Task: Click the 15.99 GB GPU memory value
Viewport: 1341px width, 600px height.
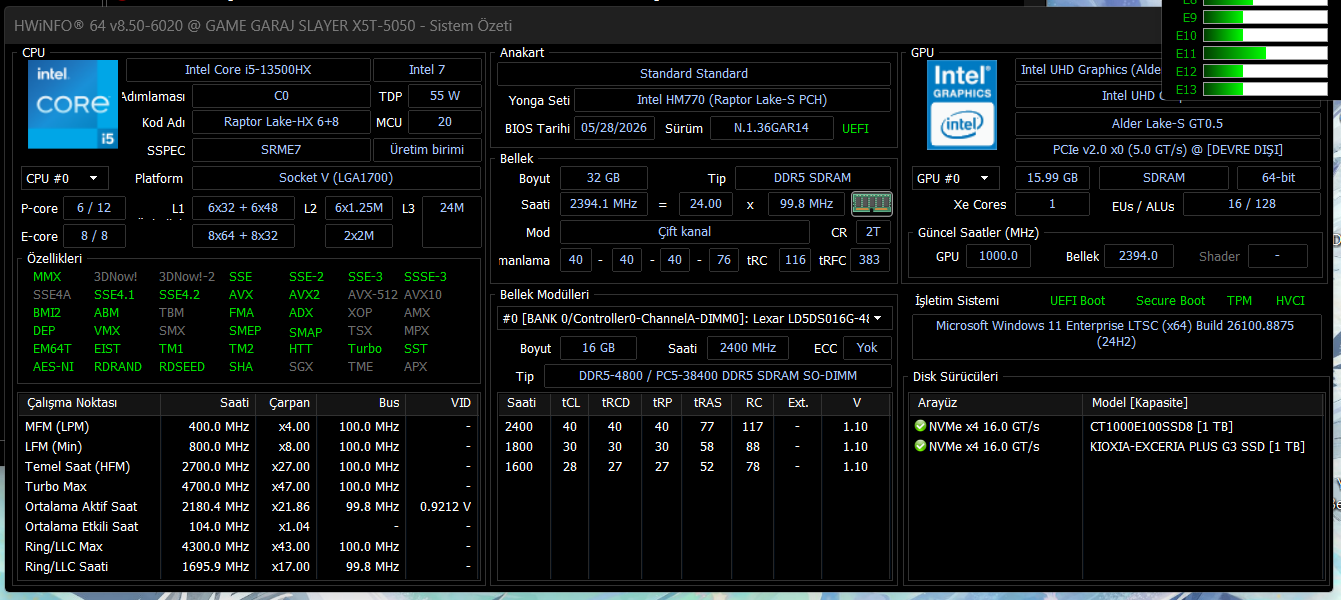Action: pyautogui.click(x=1052, y=178)
